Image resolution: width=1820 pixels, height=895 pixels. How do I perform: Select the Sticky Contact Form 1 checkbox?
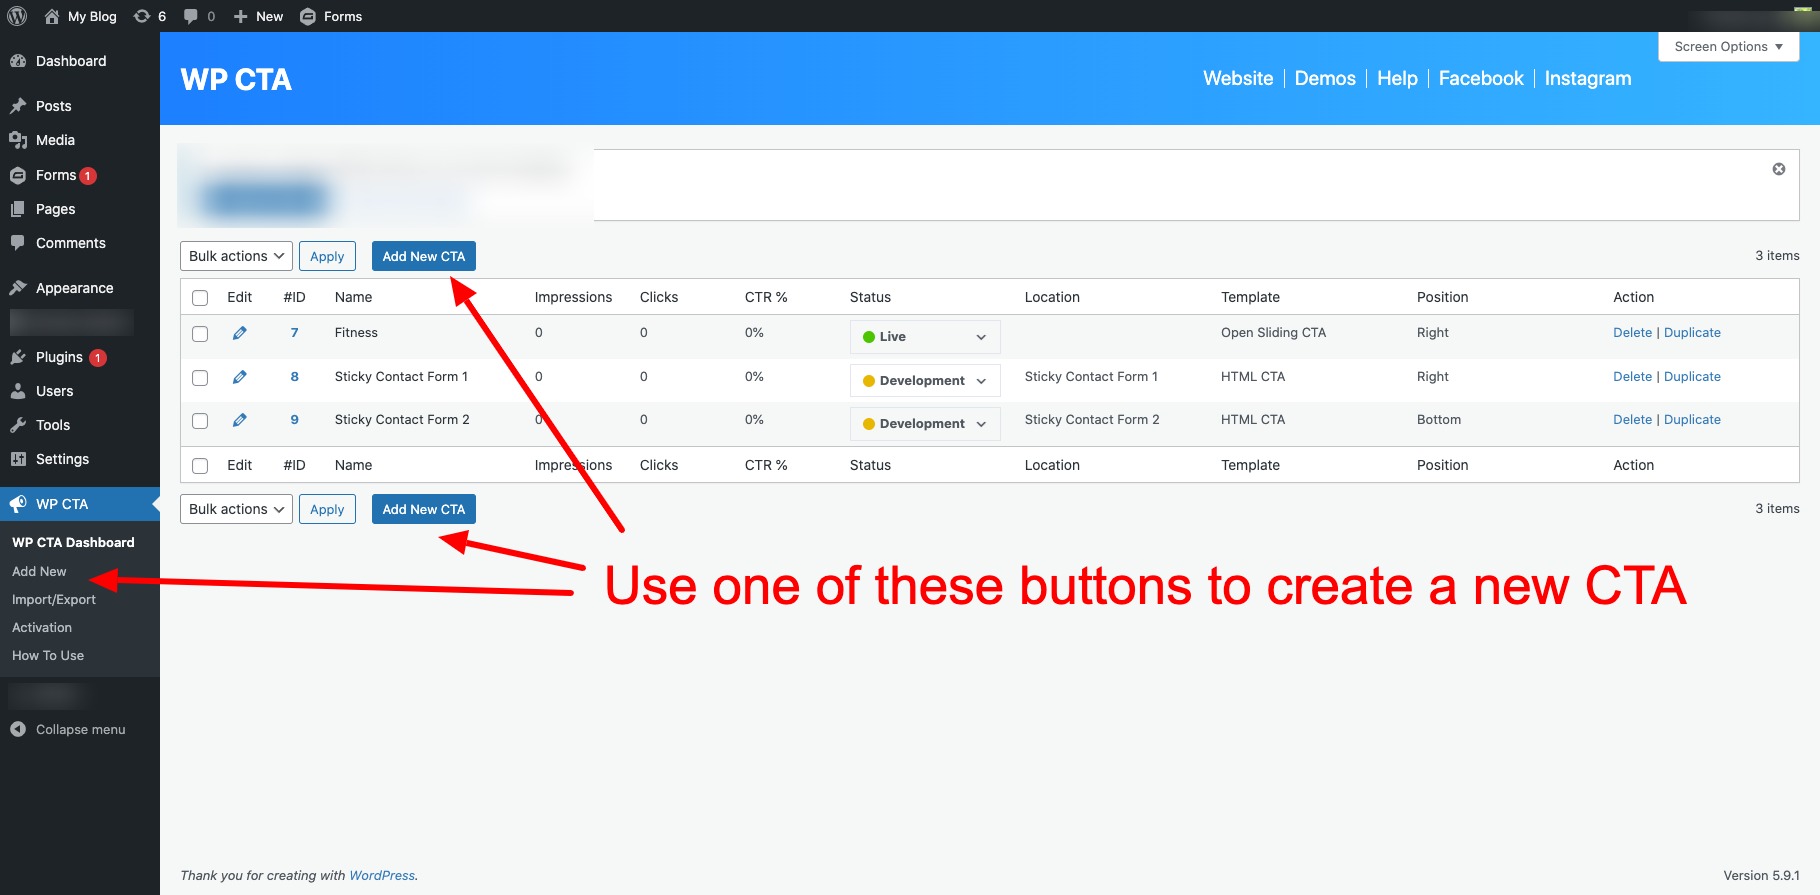200,378
